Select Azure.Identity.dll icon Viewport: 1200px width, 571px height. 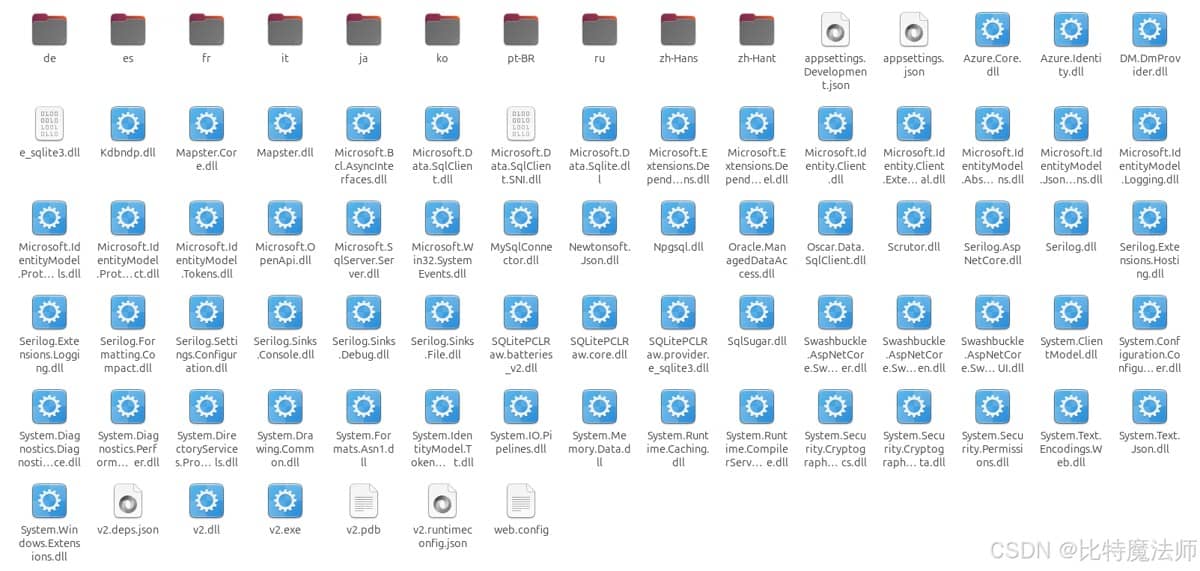click(1071, 30)
